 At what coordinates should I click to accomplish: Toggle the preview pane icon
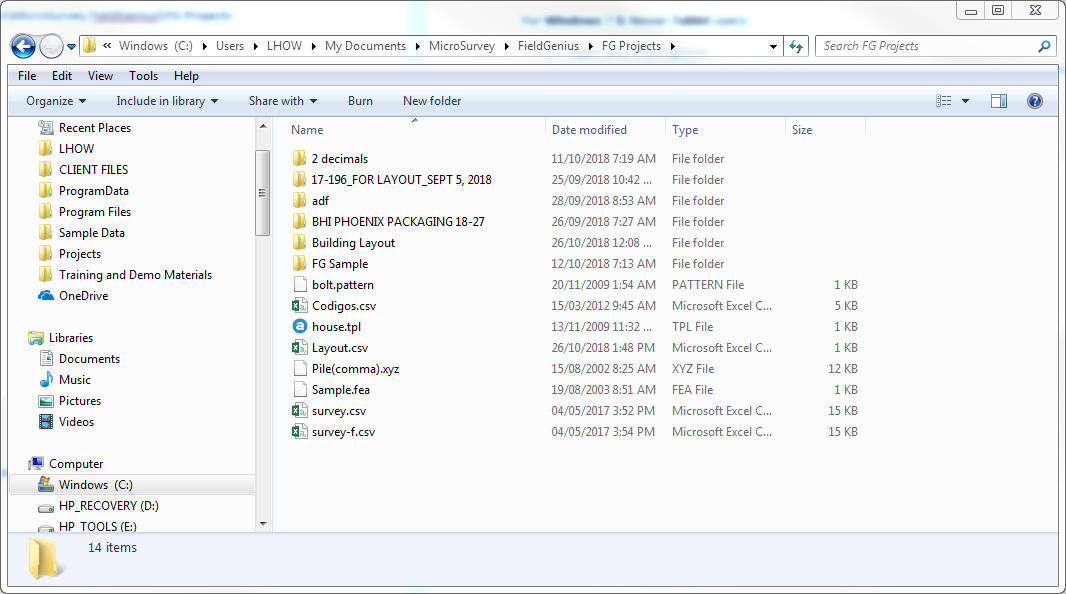(x=998, y=101)
